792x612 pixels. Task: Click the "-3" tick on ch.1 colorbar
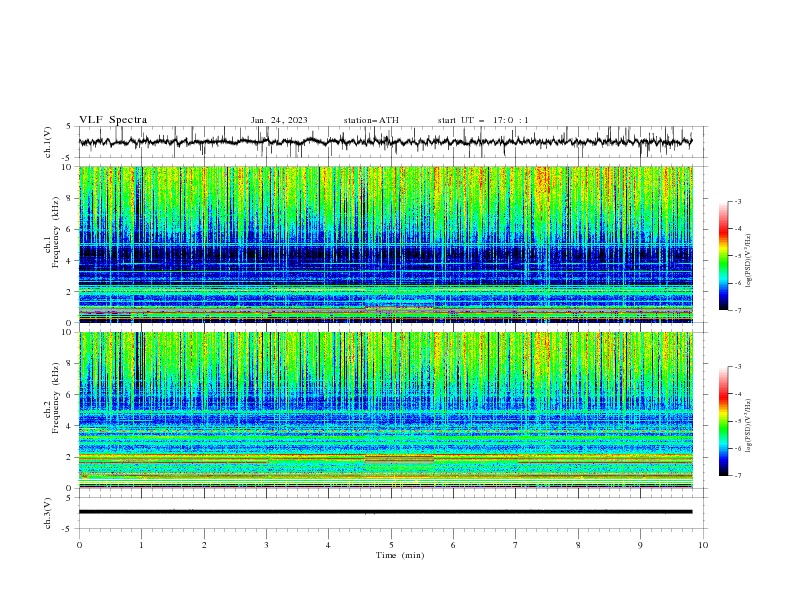click(x=737, y=201)
